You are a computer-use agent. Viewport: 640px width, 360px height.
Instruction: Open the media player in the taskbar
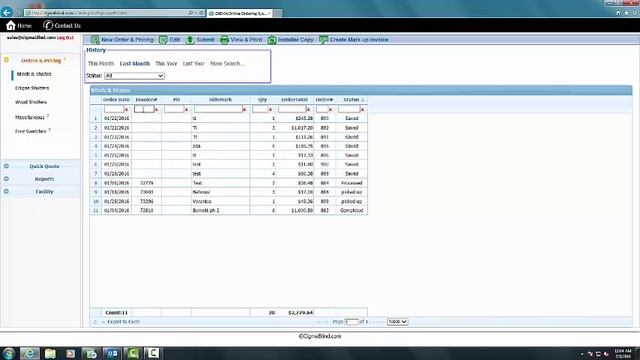tap(70, 353)
